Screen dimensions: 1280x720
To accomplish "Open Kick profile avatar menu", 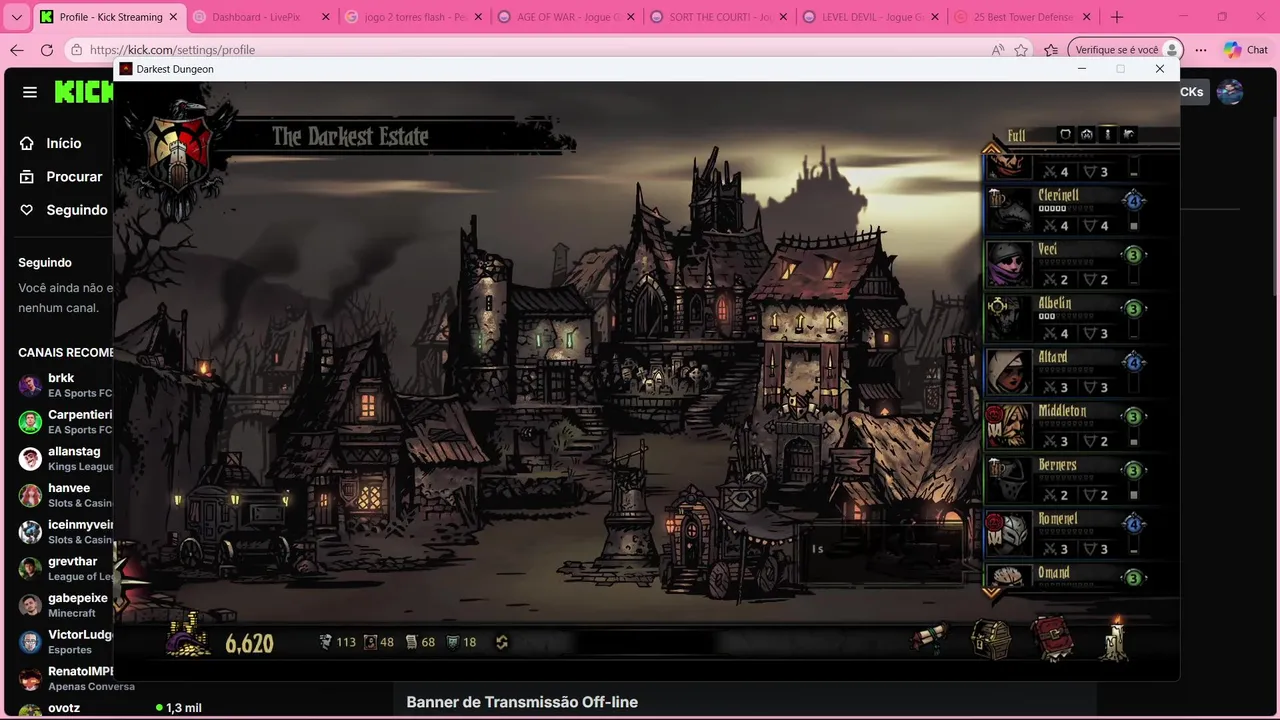I will click(1229, 92).
